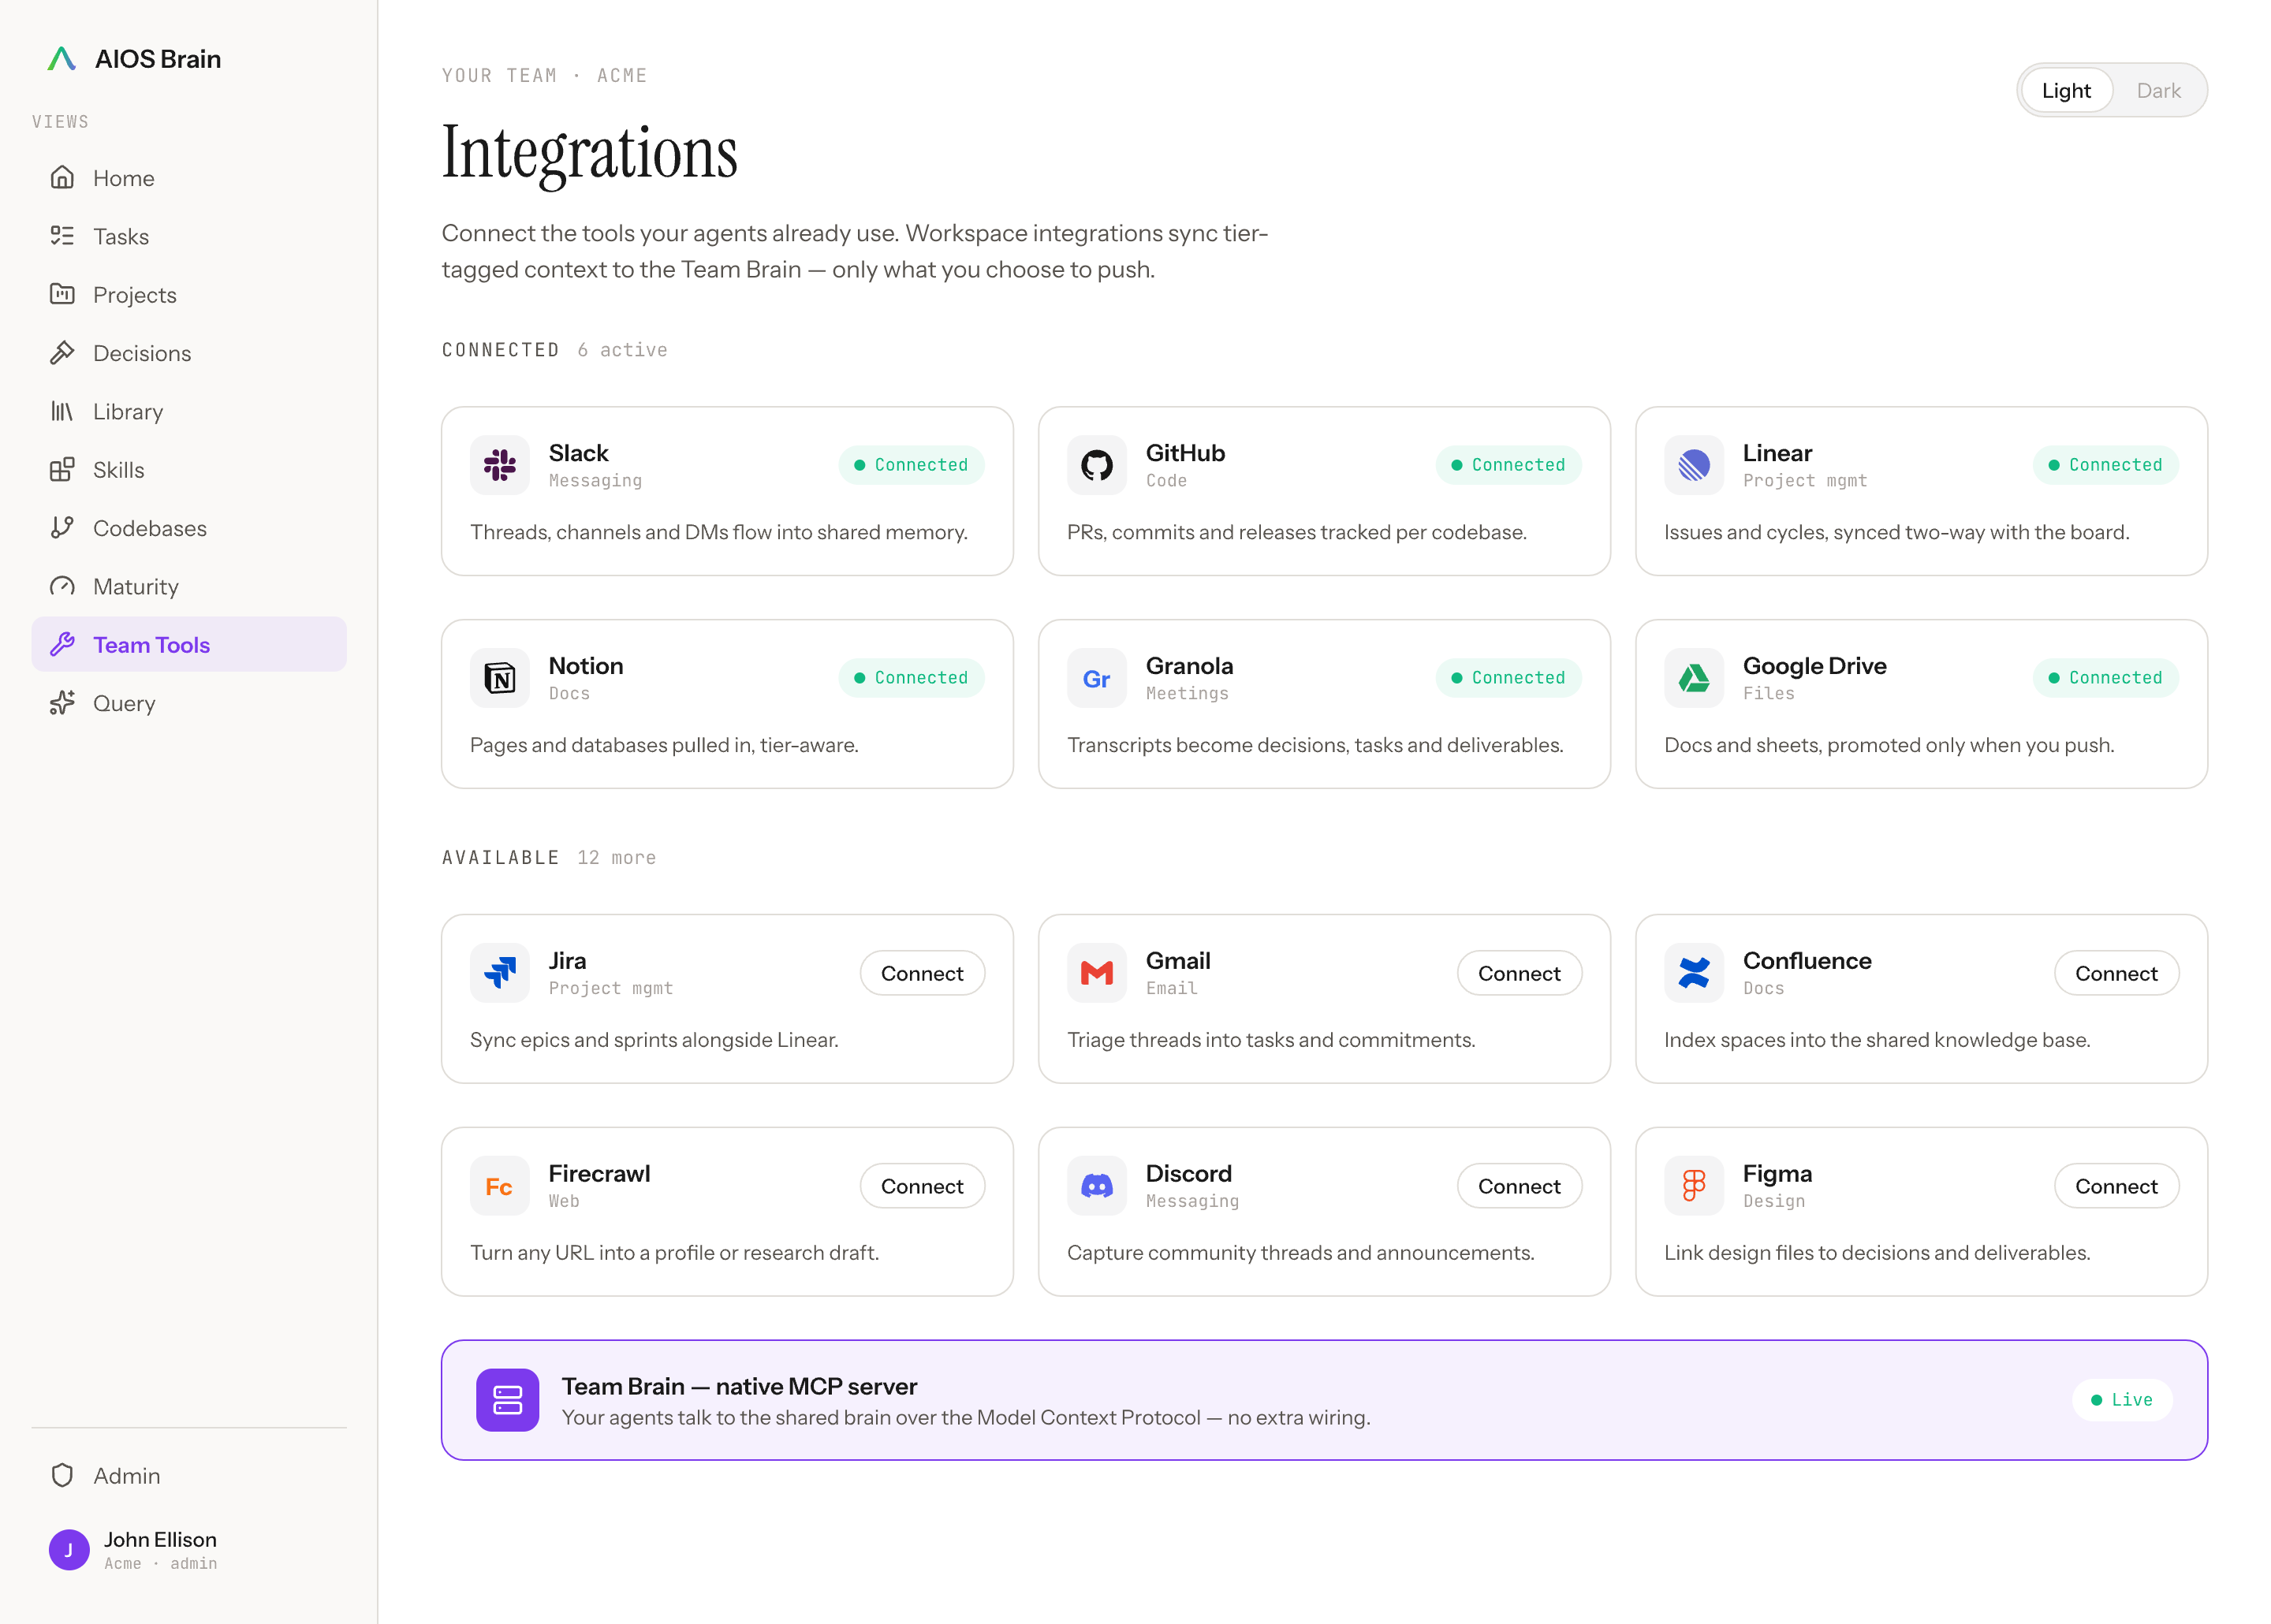Click the Confluence logo icon
Image resolution: width=2271 pixels, height=1624 pixels.
(x=1693, y=973)
